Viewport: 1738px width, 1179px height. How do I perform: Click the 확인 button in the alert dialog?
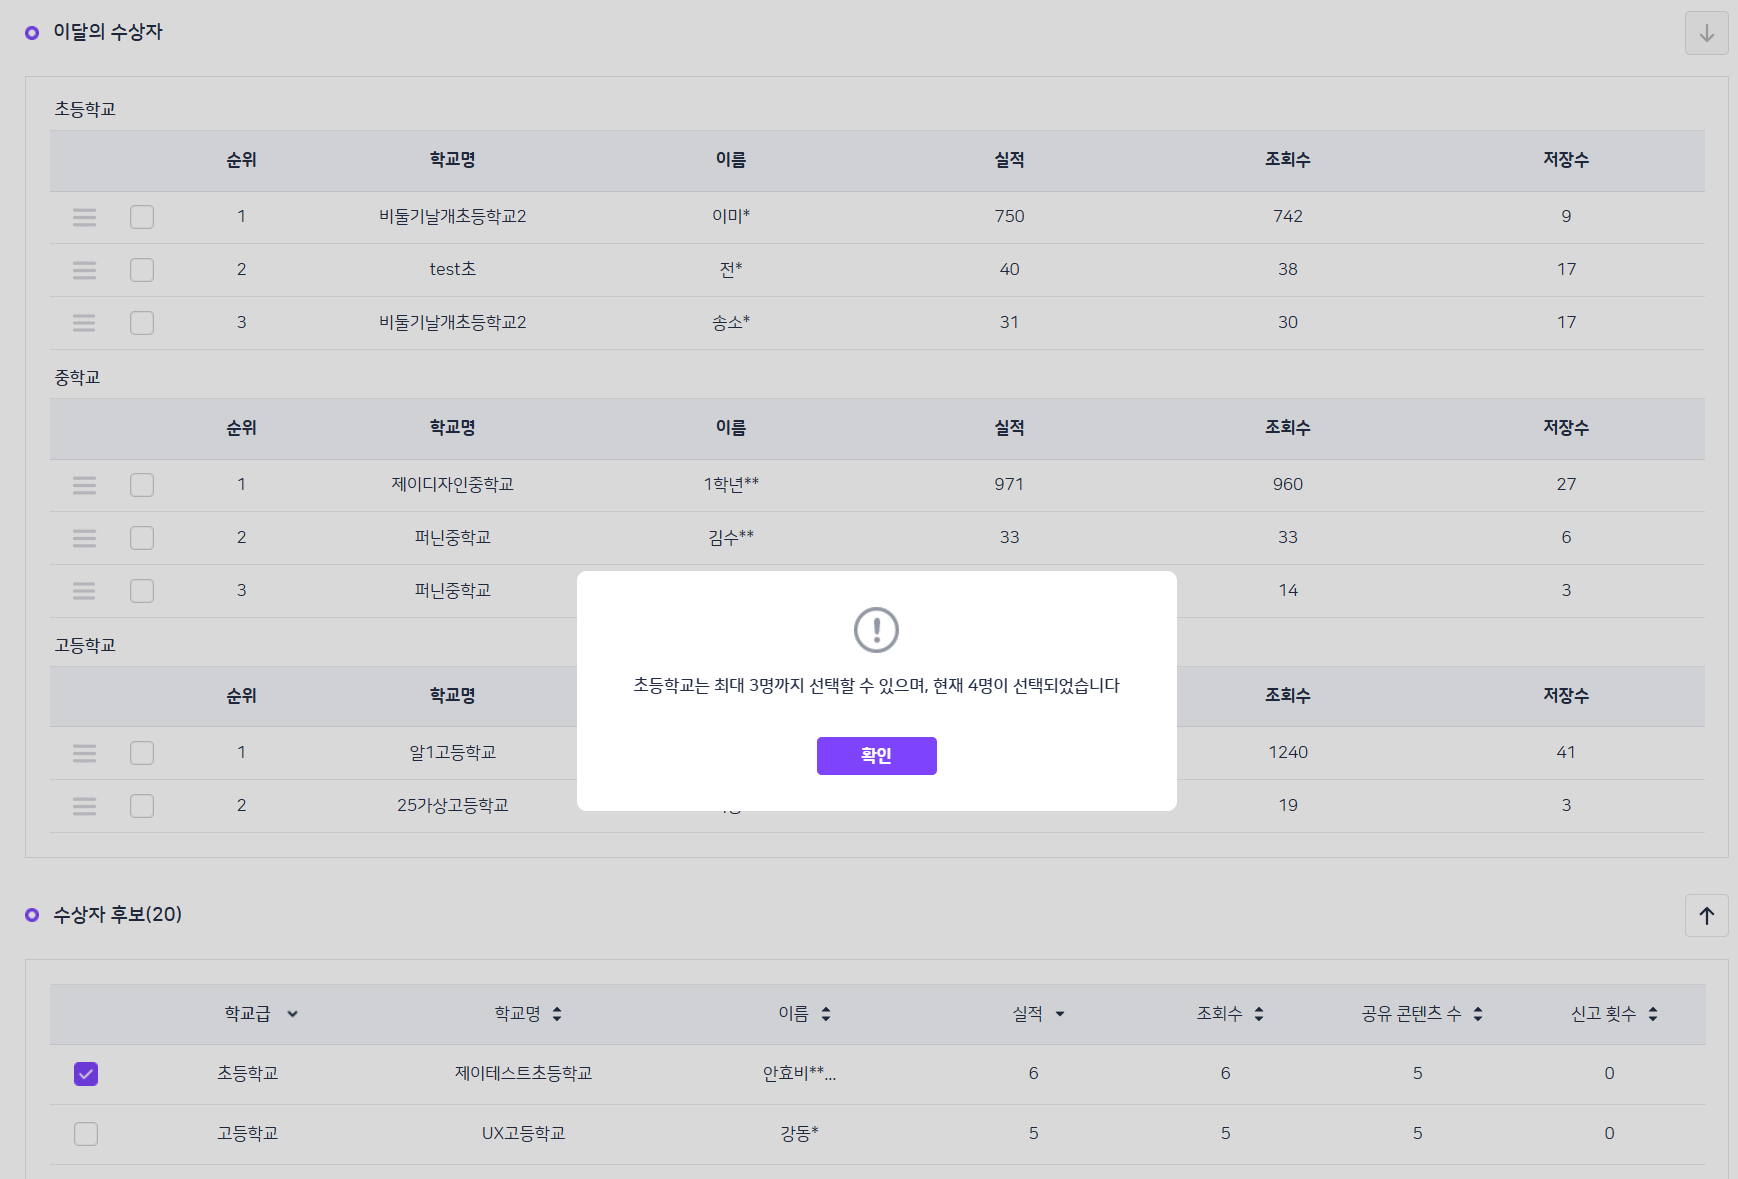[876, 756]
